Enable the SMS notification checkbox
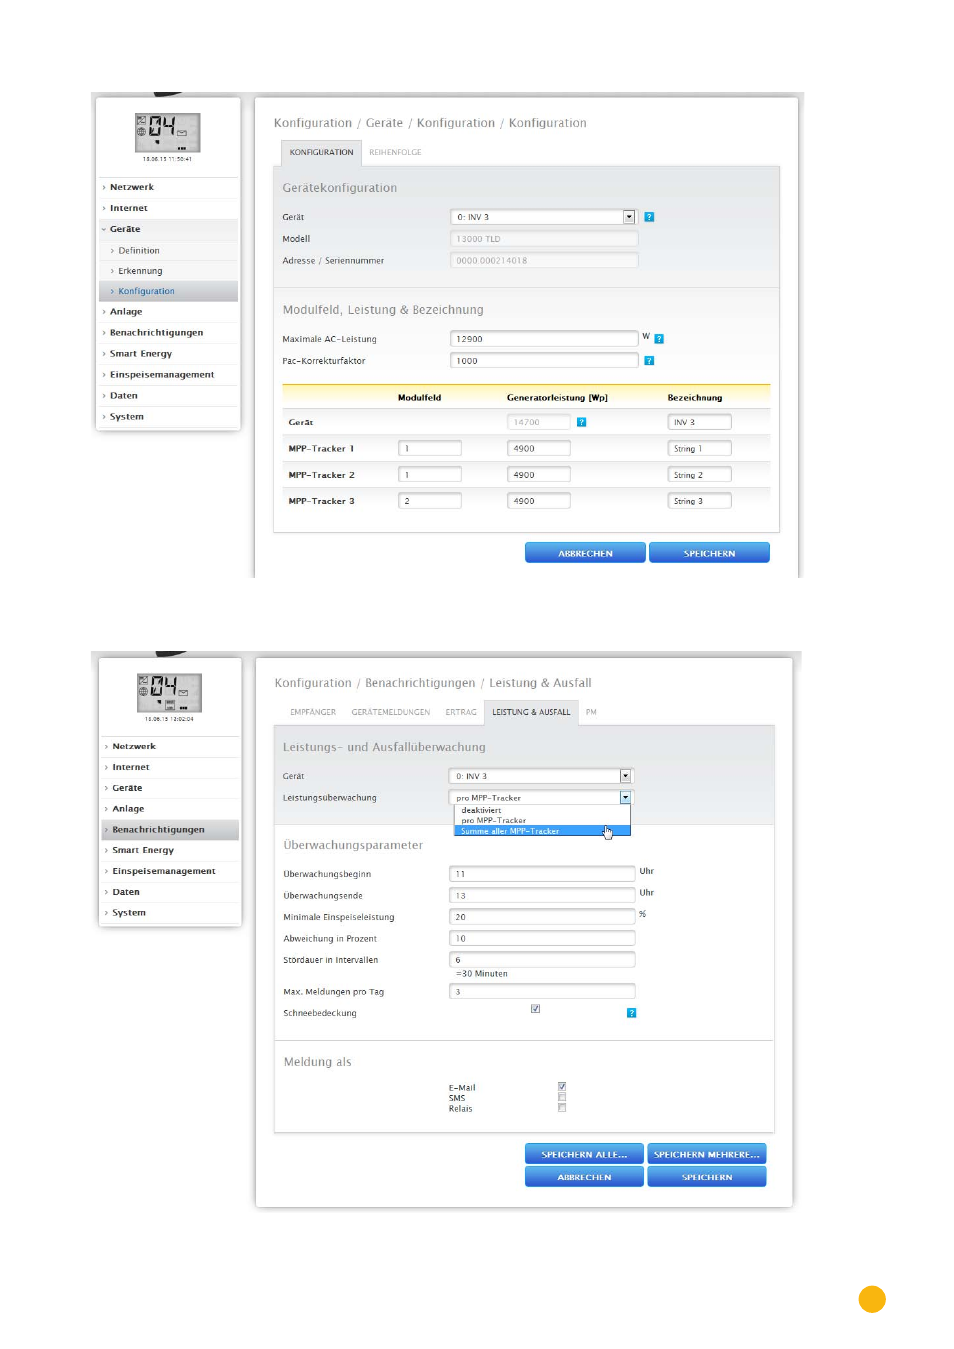The image size is (954, 1349). click(562, 1097)
